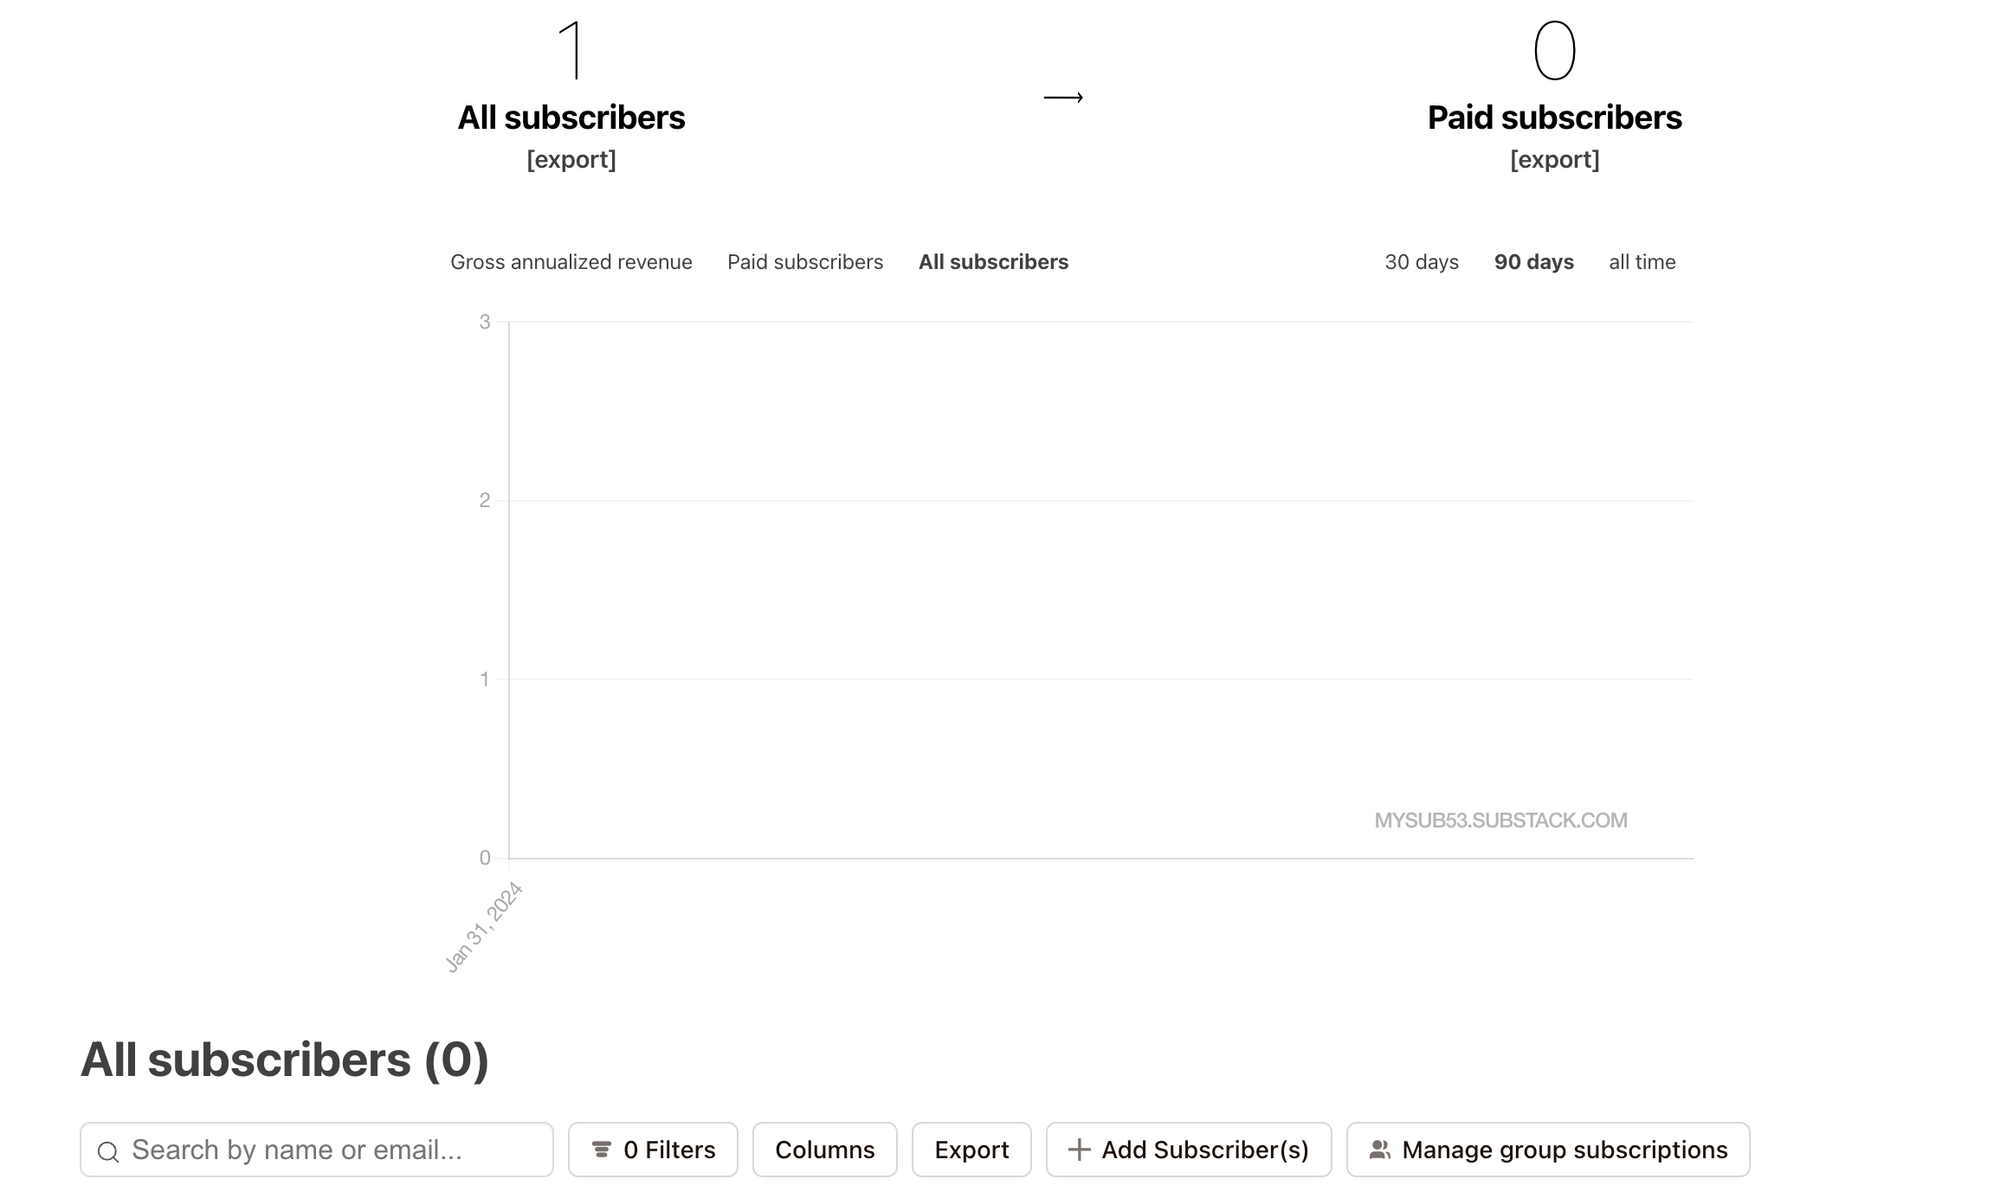
Task: Switch to the Paid subscribers chart tab
Action: click(x=805, y=261)
